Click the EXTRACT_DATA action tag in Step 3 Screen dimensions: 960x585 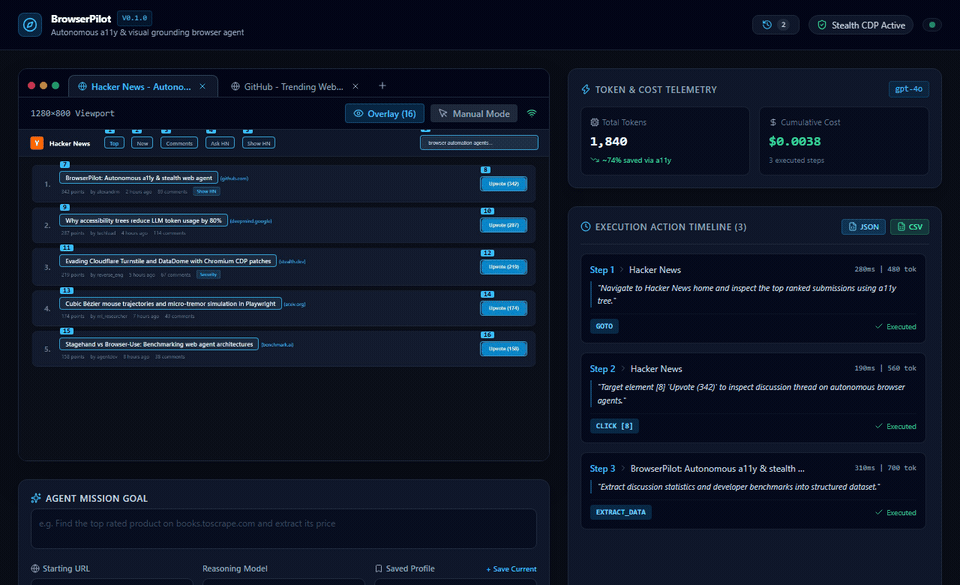pos(621,512)
